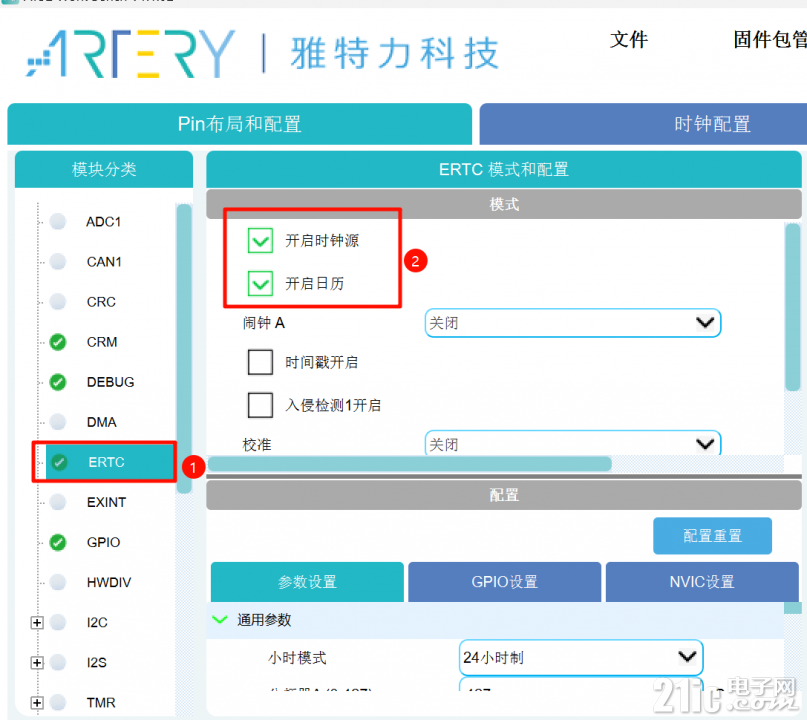Image resolution: width=807 pixels, height=720 pixels.
Task: Select ERTC in module list
Action: (x=111, y=462)
